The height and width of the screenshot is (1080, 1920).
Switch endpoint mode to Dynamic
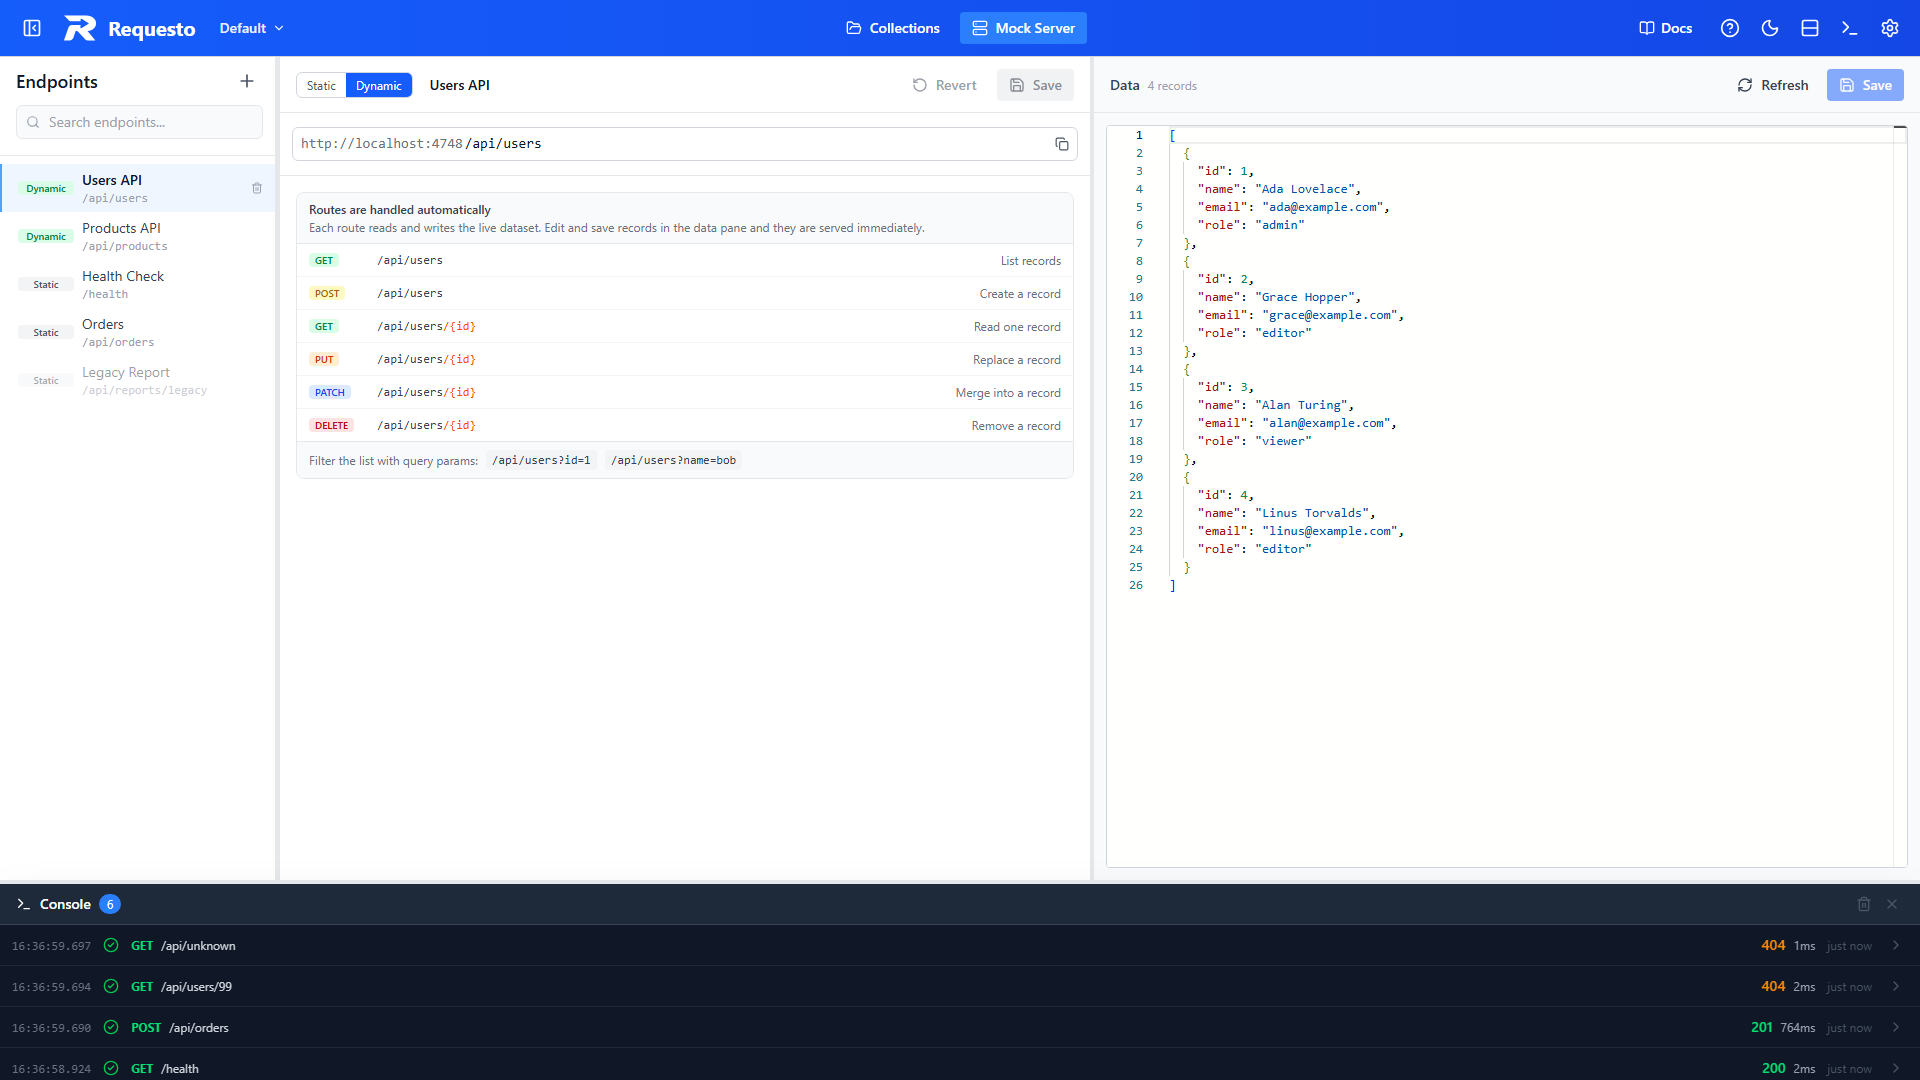coord(379,85)
